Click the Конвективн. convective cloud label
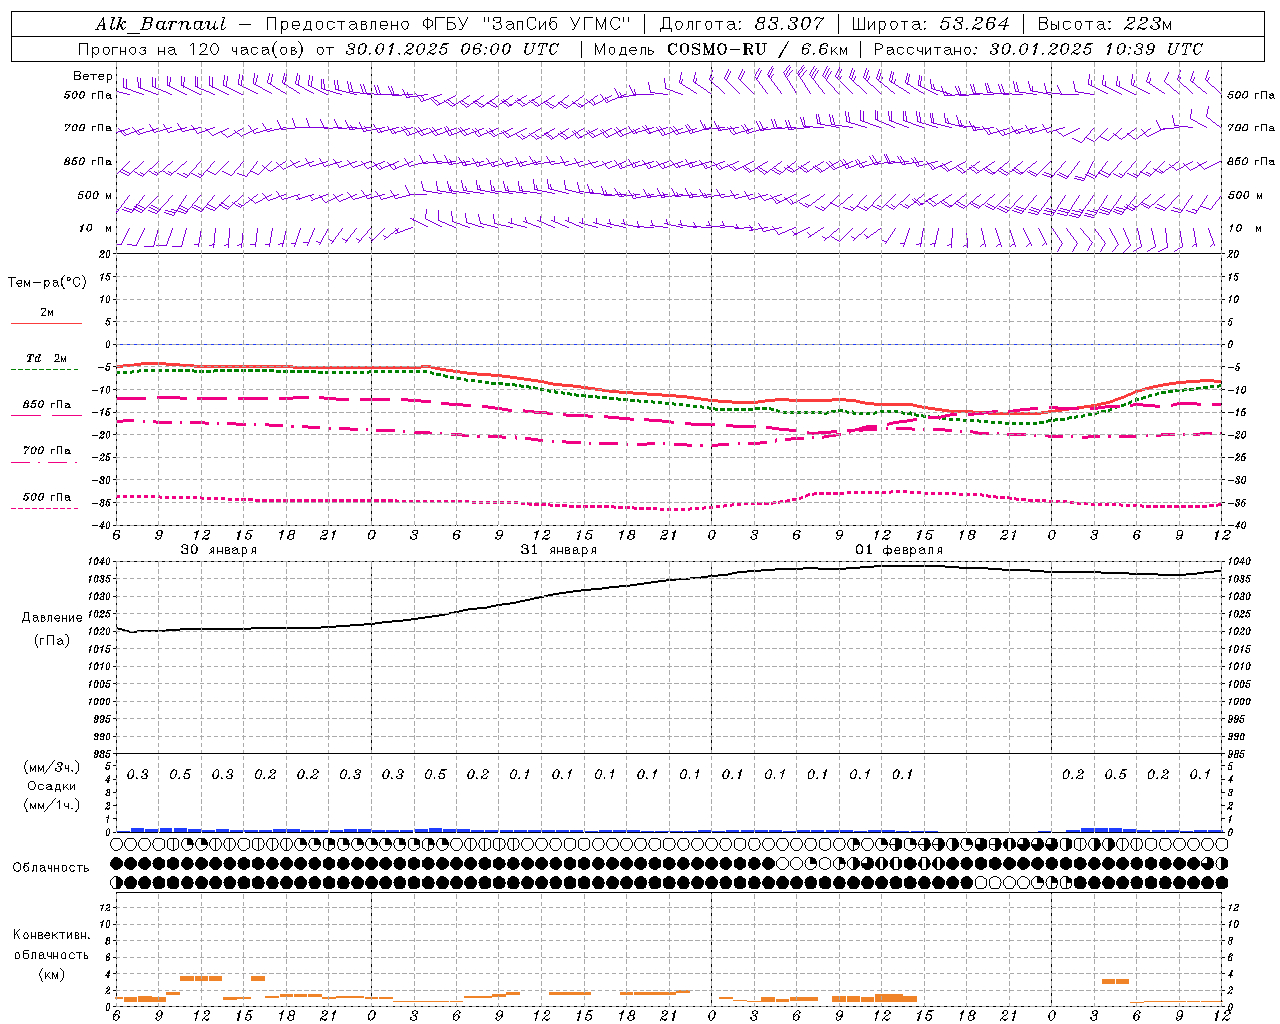The width and height of the screenshot is (1280, 1024). click(52, 935)
